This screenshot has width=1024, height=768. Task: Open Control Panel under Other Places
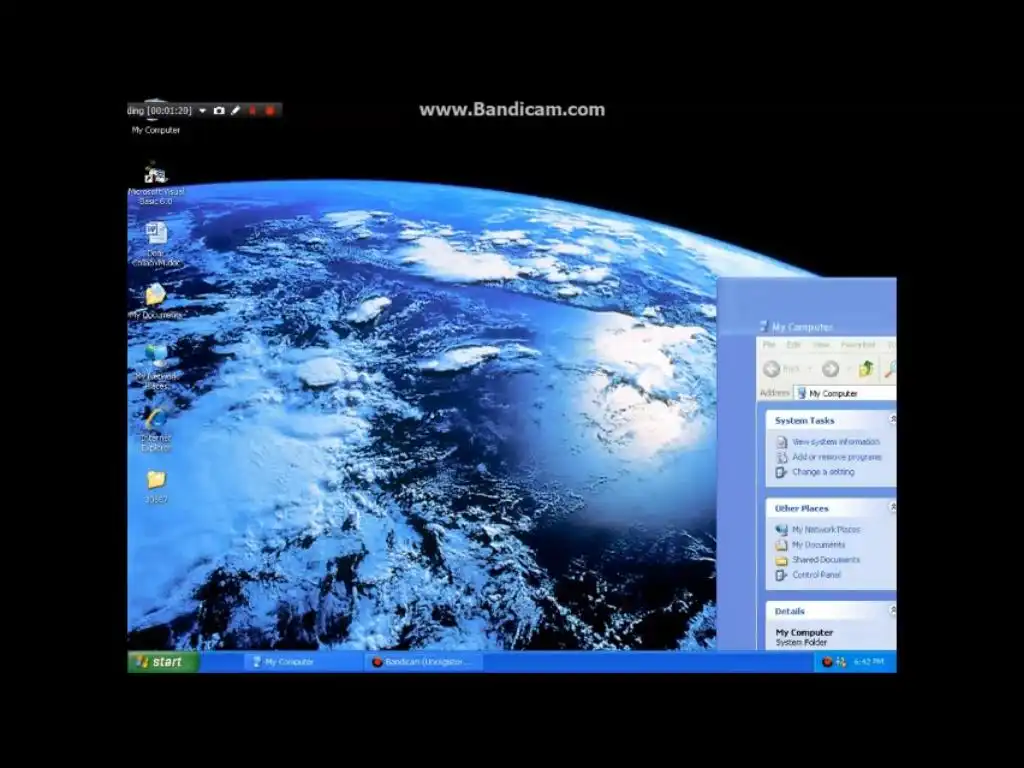pos(816,574)
